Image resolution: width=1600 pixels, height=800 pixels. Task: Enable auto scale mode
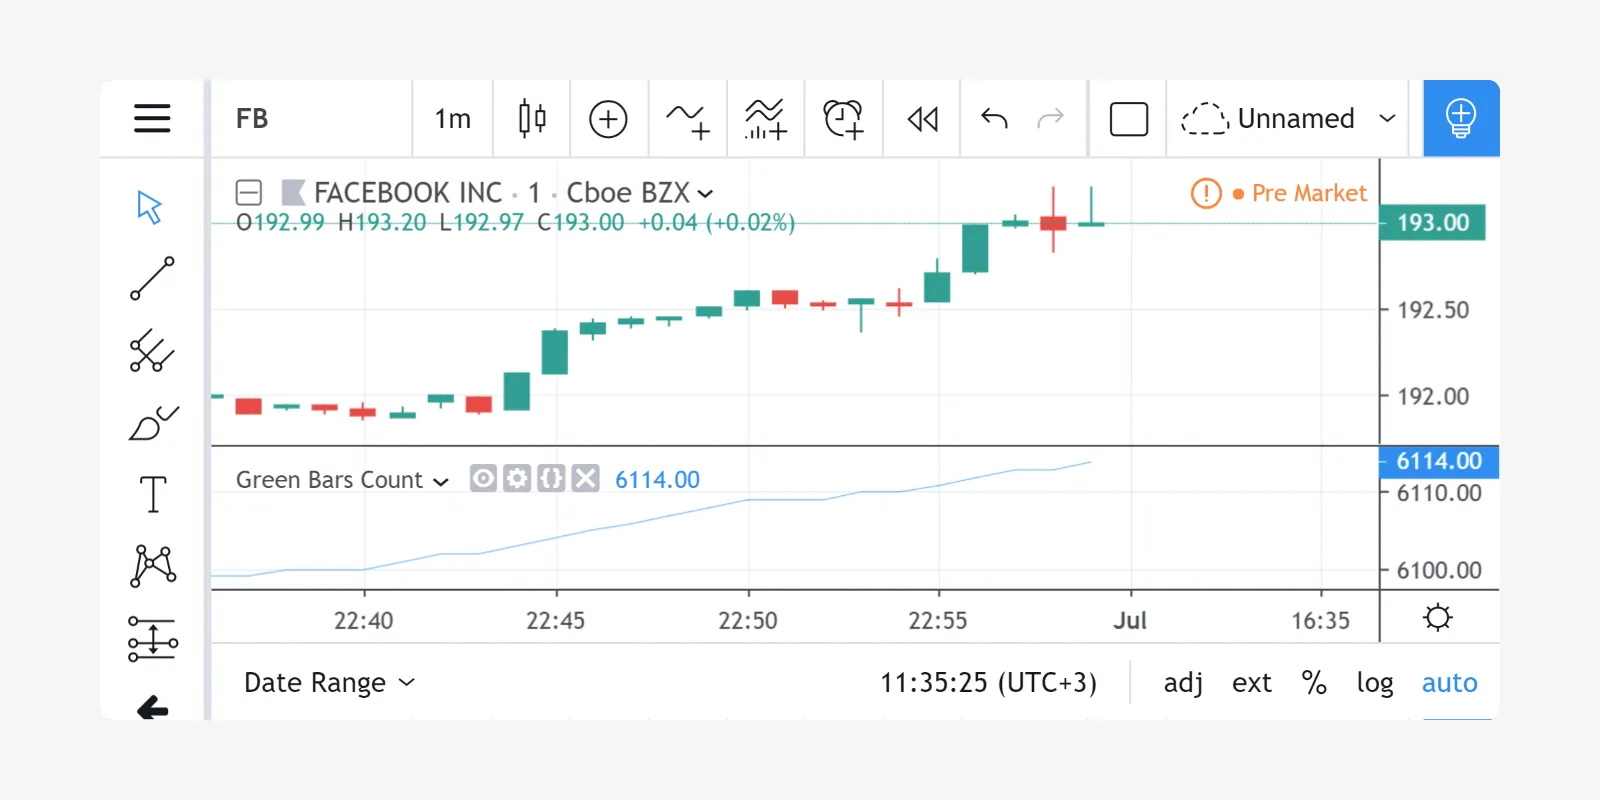[x=1449, y=682]
